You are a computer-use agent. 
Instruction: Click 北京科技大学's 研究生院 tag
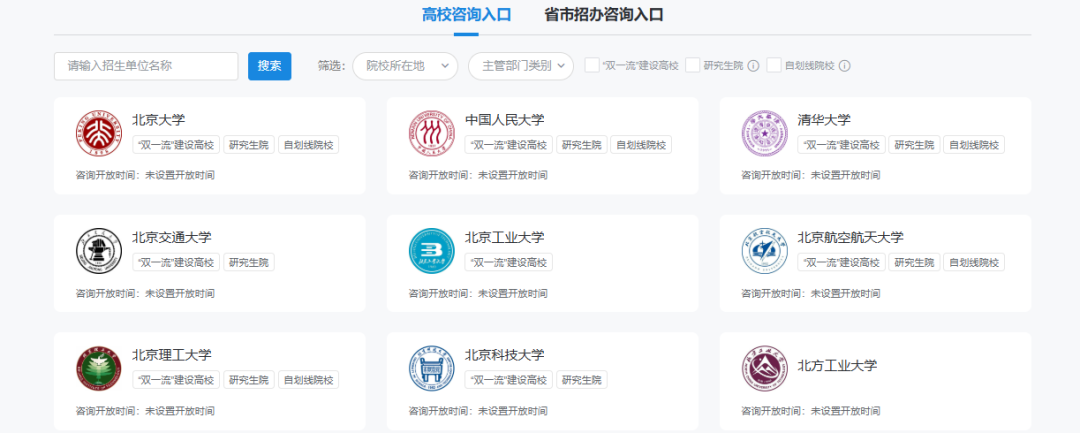point(582,380)
